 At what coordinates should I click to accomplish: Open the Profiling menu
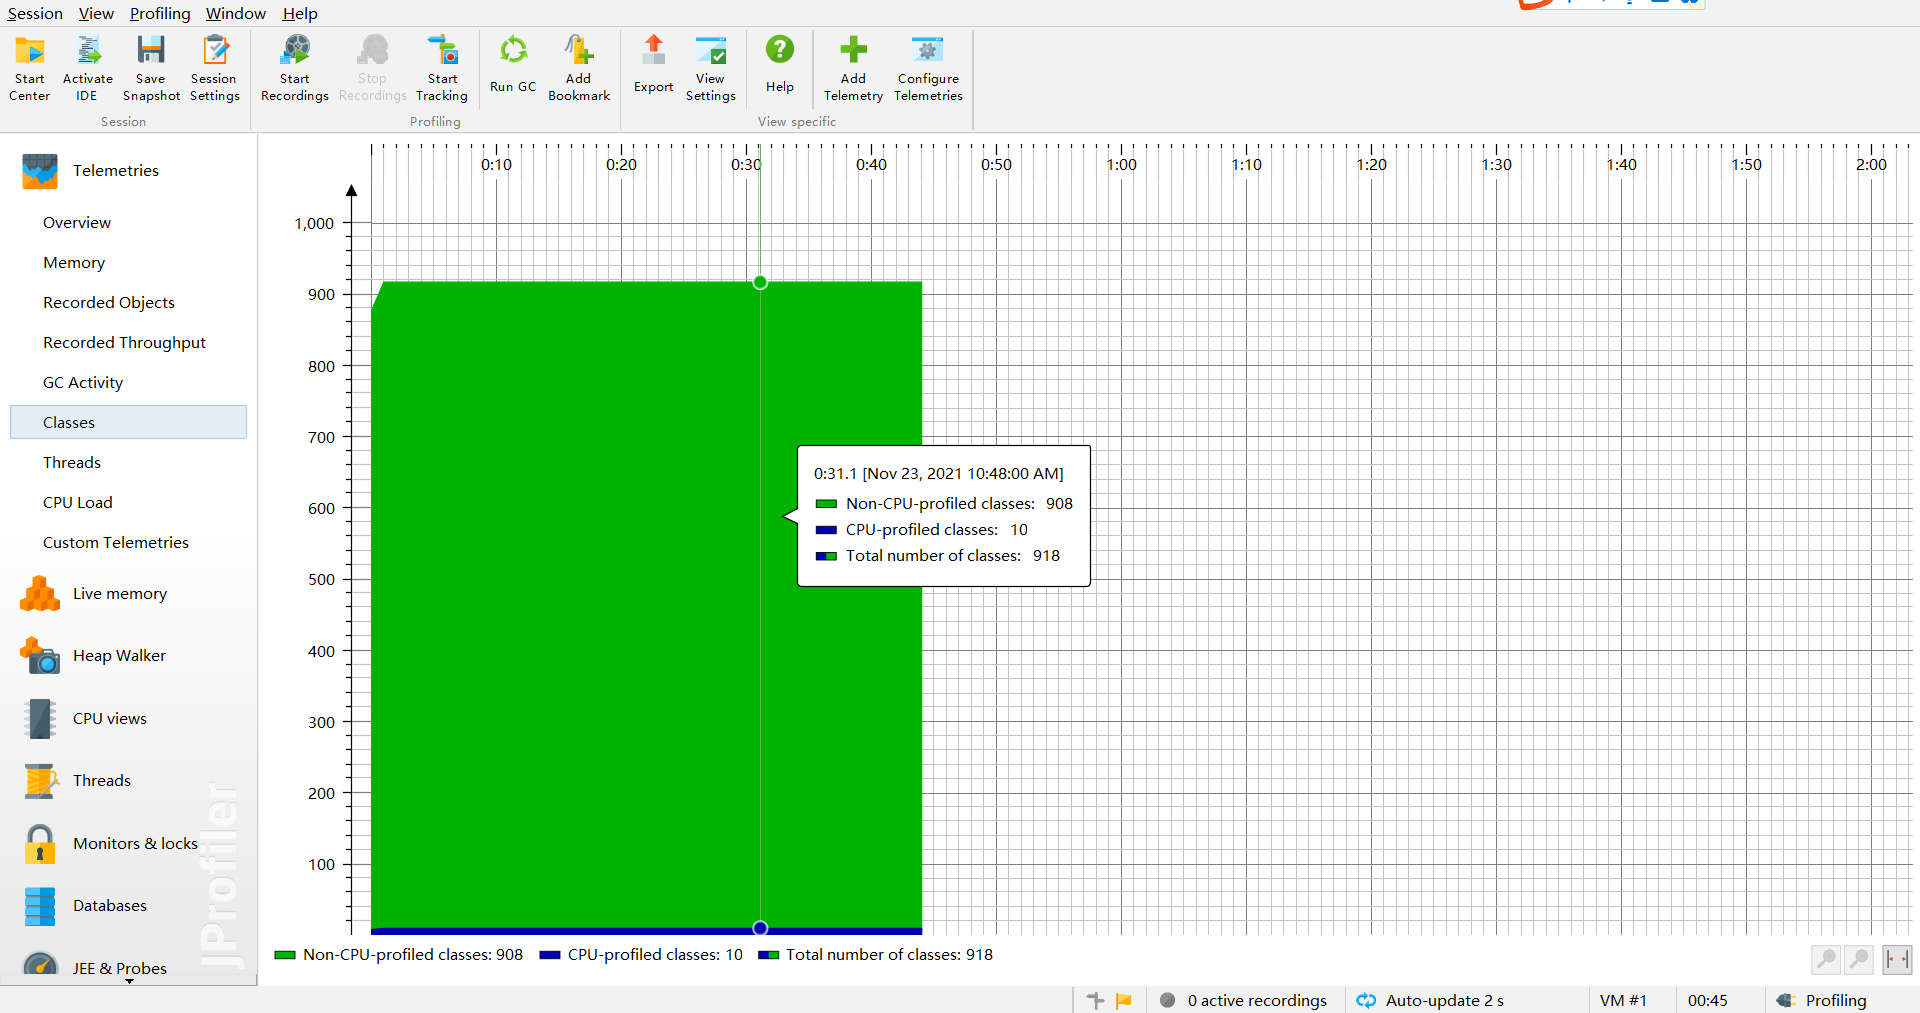[160, 13]
